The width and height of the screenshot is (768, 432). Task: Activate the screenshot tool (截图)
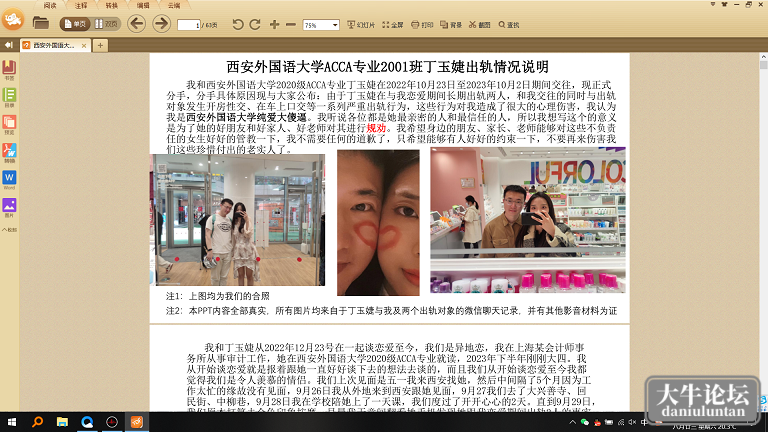480,24
